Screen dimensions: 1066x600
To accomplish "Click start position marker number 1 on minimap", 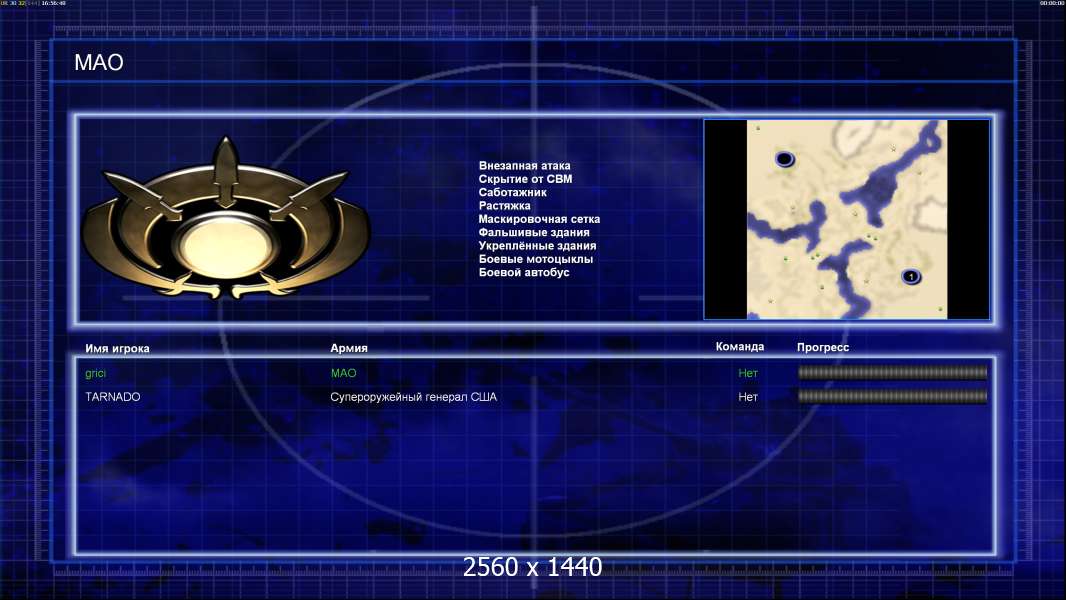I will (911, 277).
